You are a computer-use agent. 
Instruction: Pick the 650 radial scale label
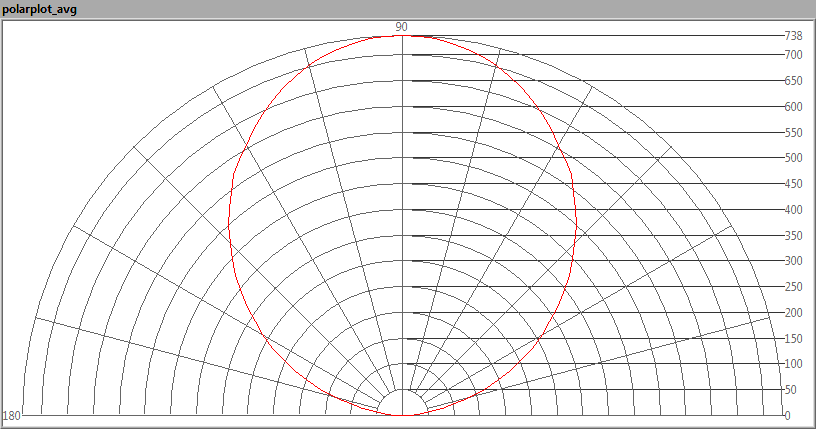793,81
